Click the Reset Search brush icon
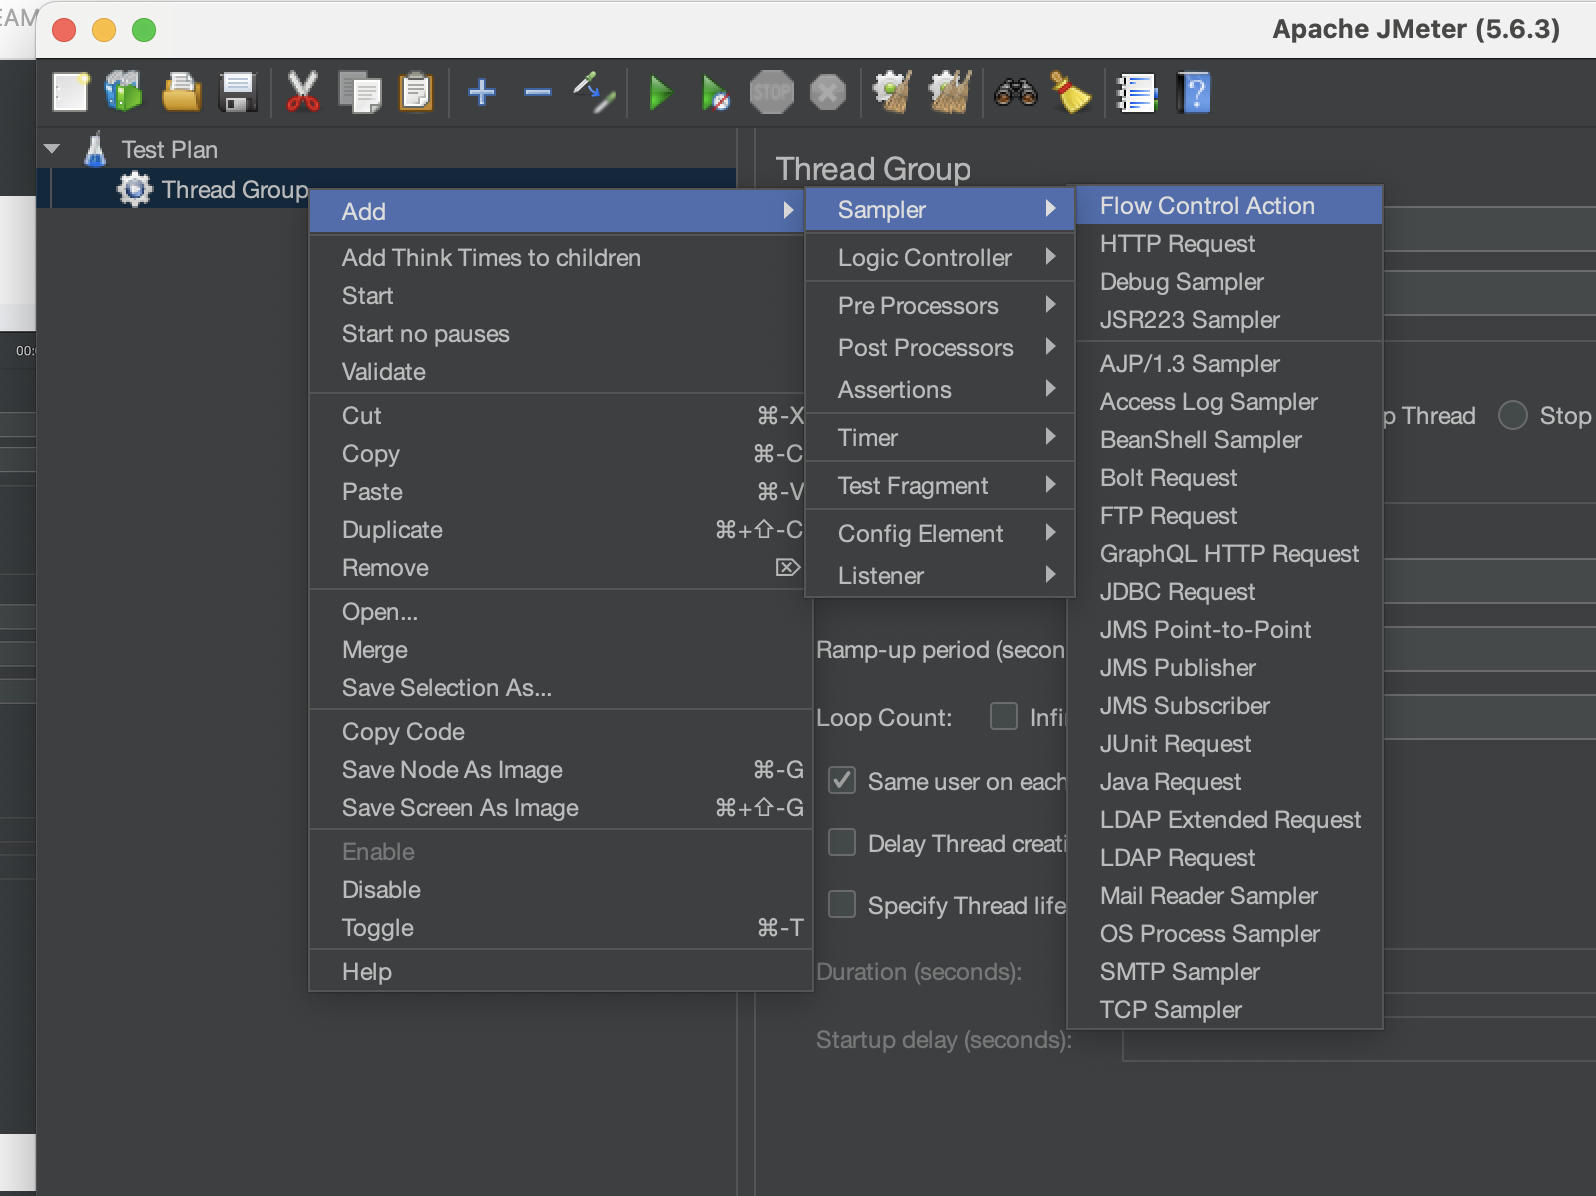 click(1070, 93)
